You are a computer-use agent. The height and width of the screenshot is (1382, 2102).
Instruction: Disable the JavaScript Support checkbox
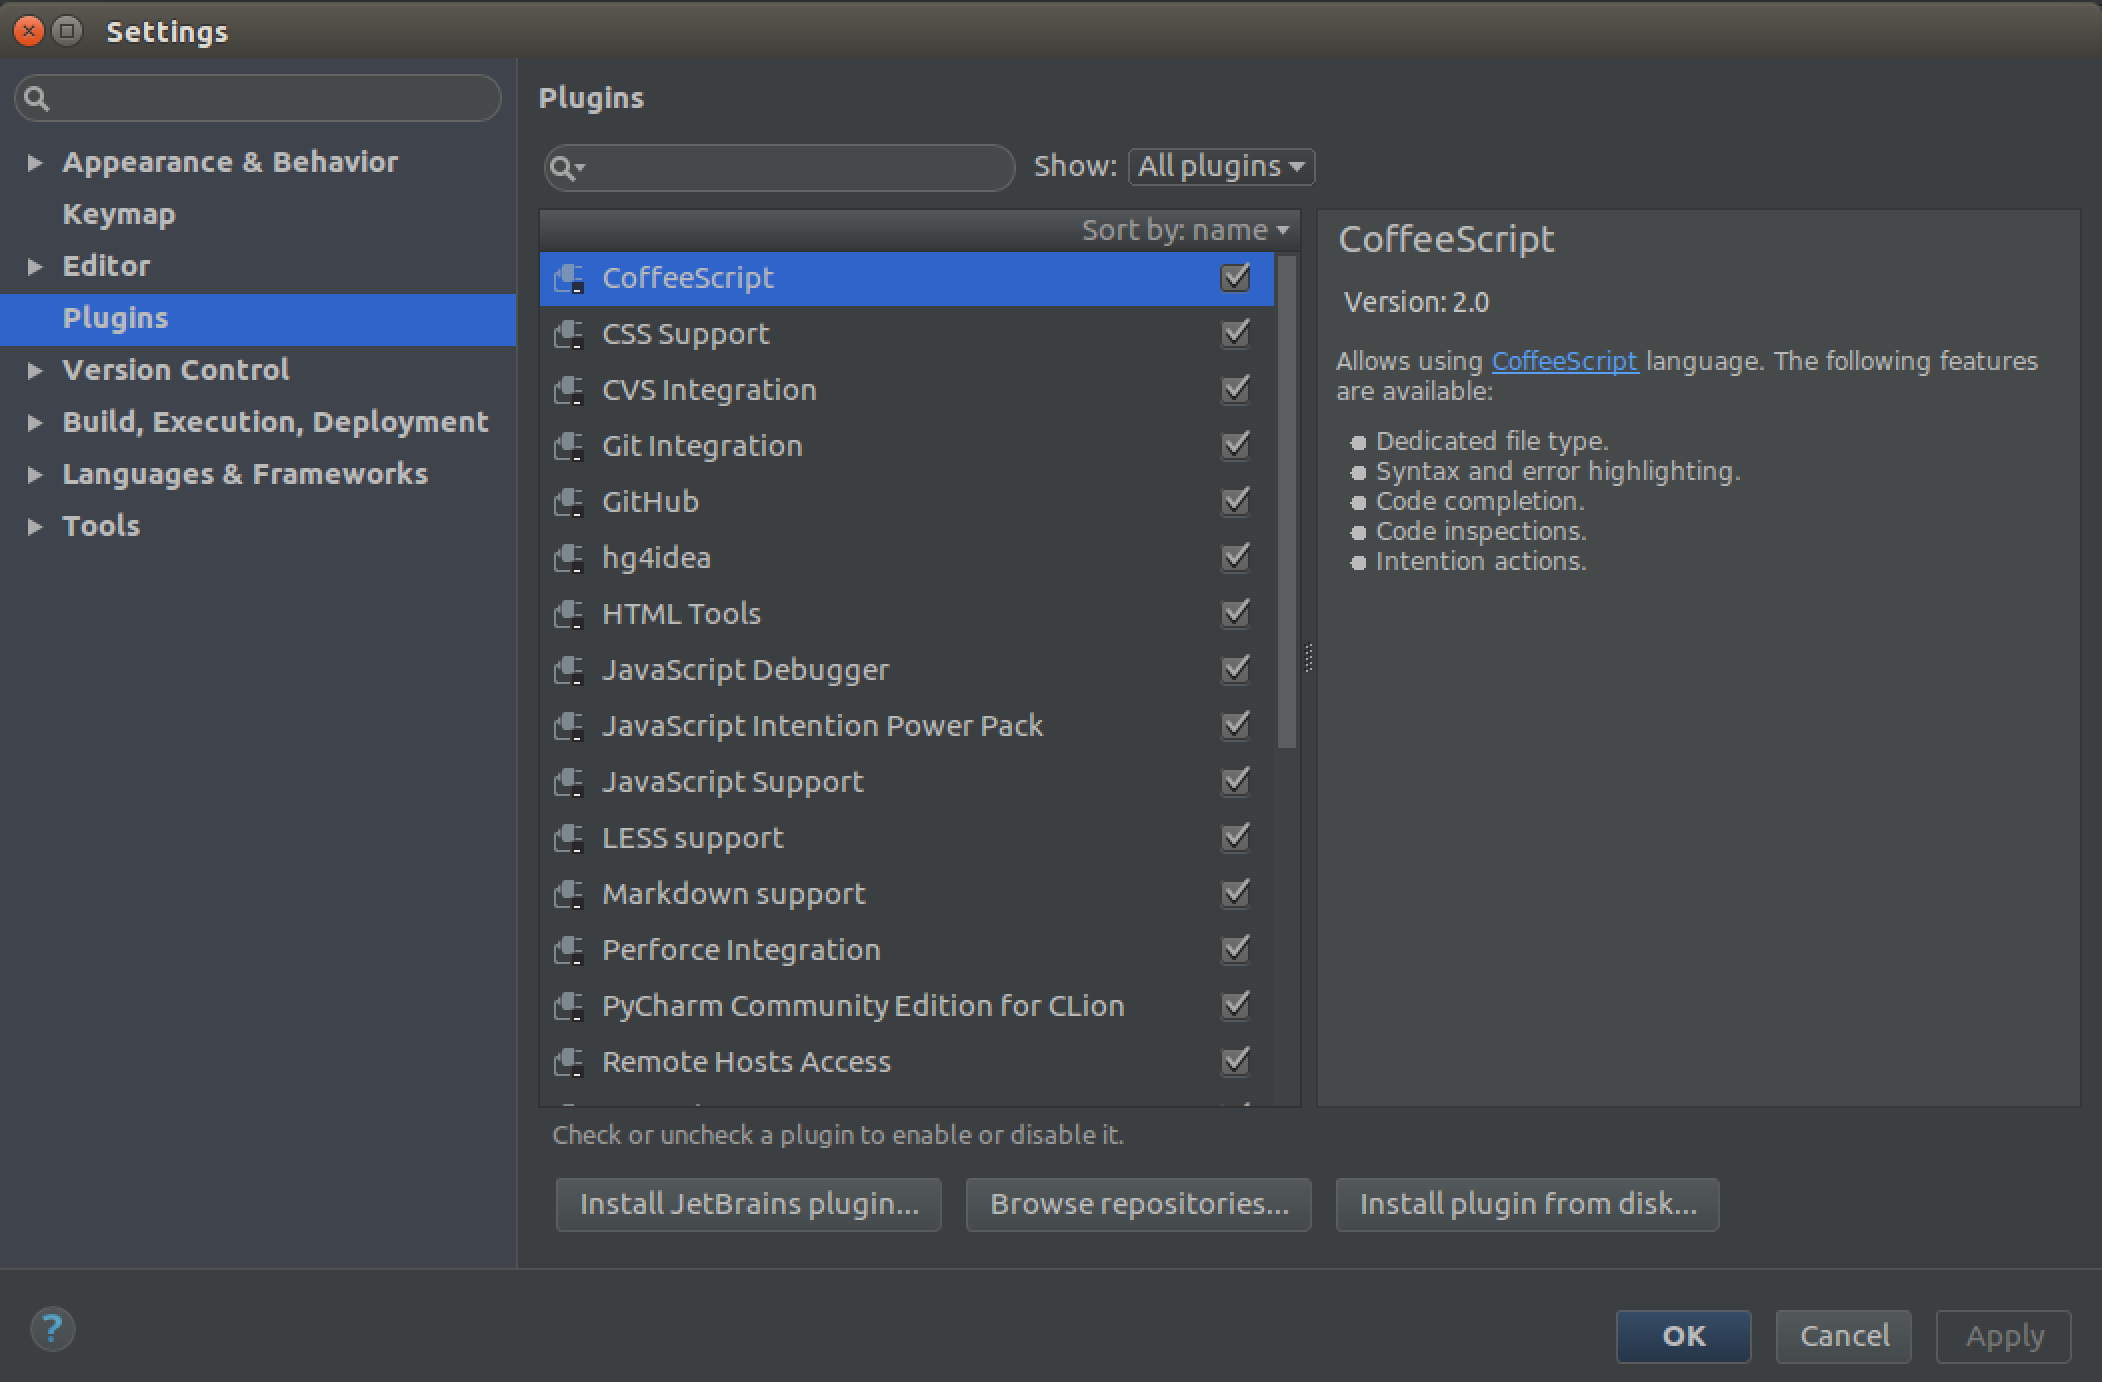pyautogui.click(x=1236, y=781)
